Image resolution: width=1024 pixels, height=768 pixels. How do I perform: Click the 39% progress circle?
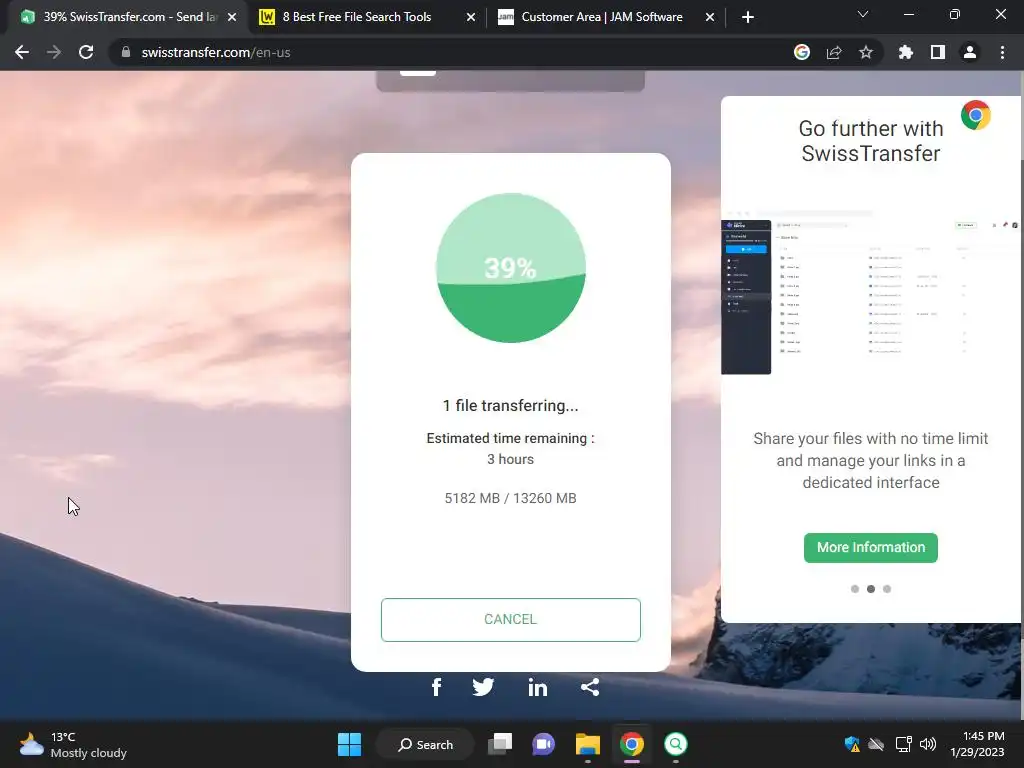click(x=511, y=268)
